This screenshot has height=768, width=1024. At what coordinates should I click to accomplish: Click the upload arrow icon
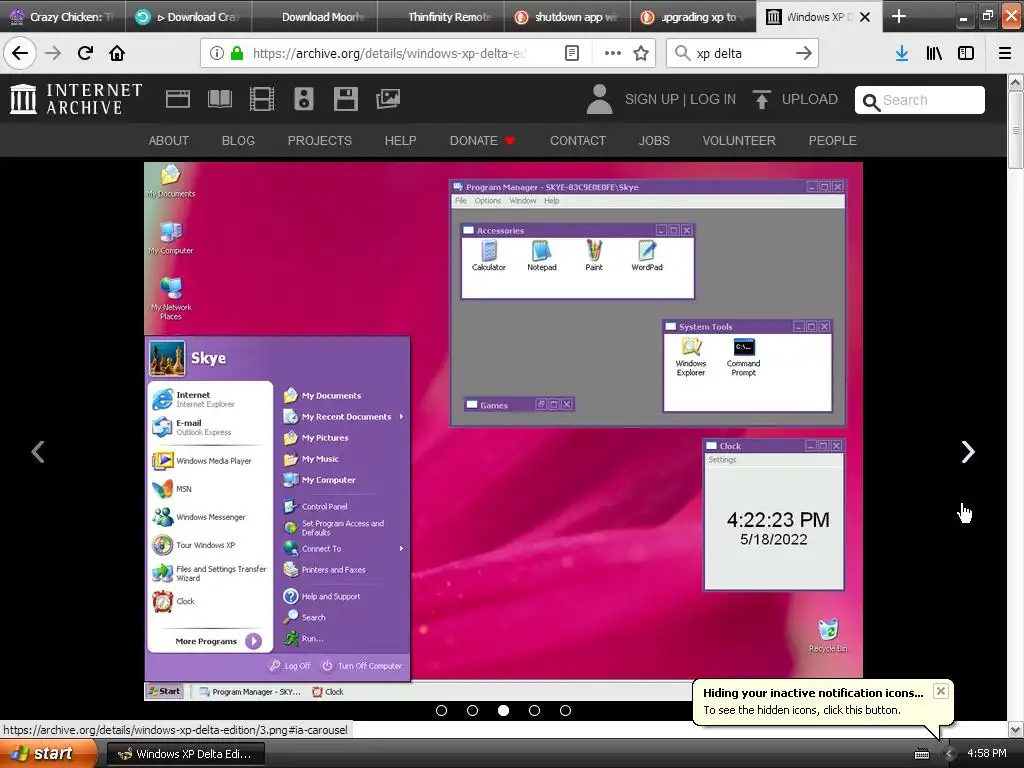click(x=761, y=99)
